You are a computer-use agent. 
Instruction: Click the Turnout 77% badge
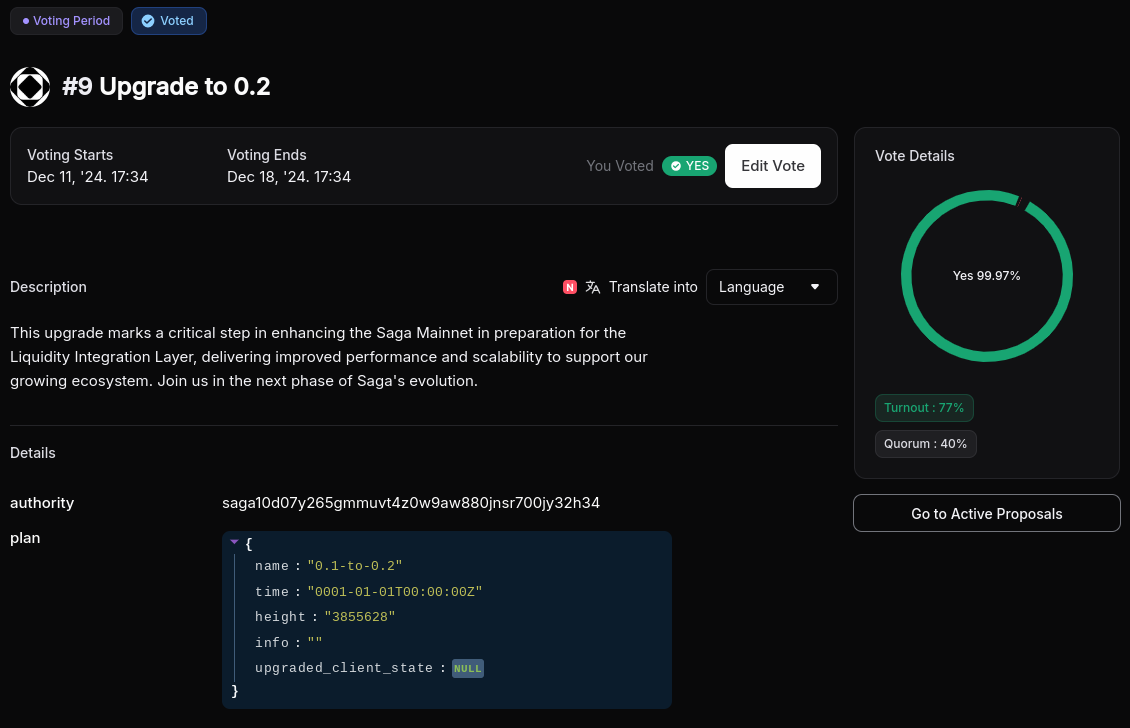point(924,408)
